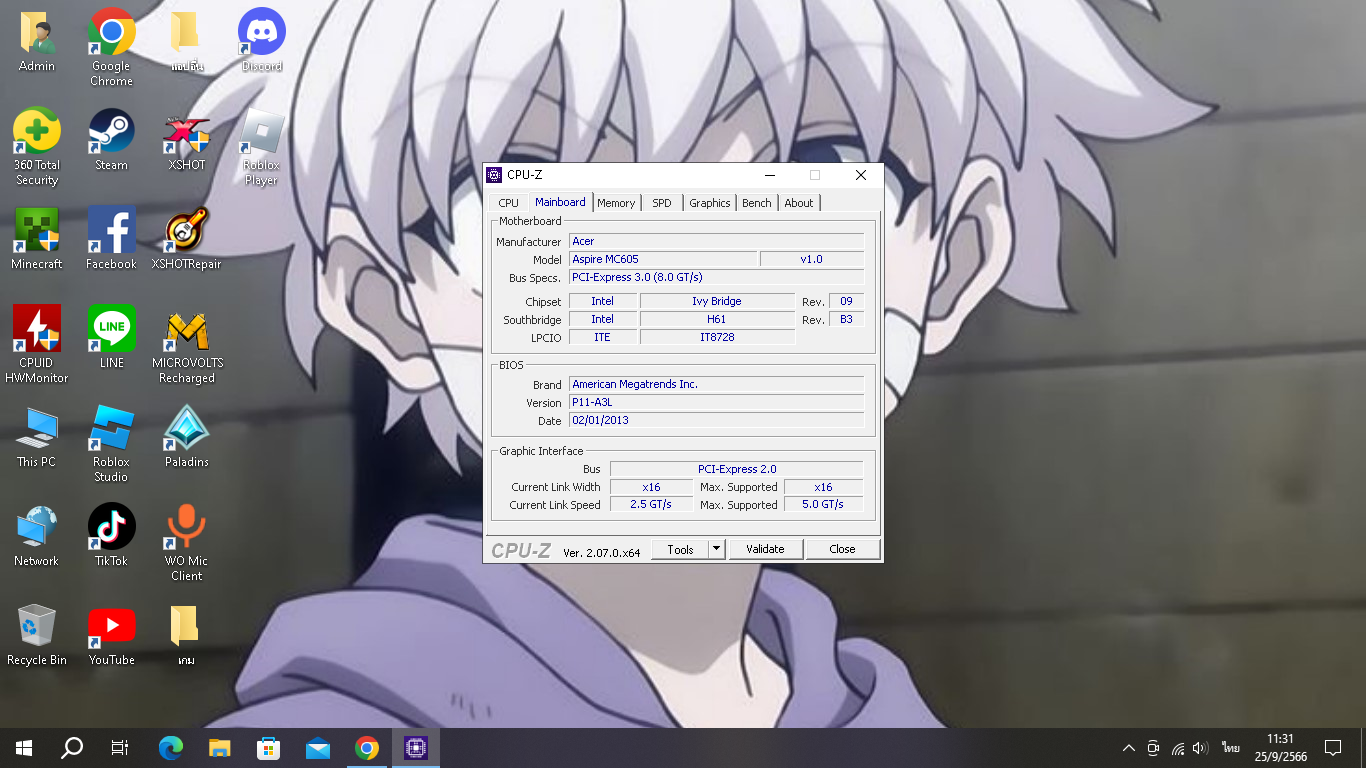1366x768 pixels.
Task: Click the Ivy Bridge chipset value
Action: 716,301
